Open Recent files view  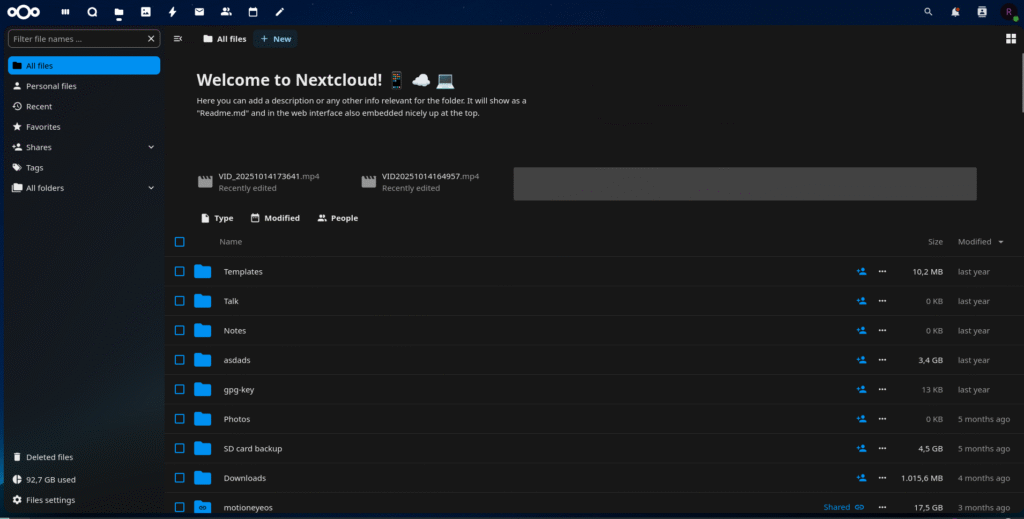point(39,106)
